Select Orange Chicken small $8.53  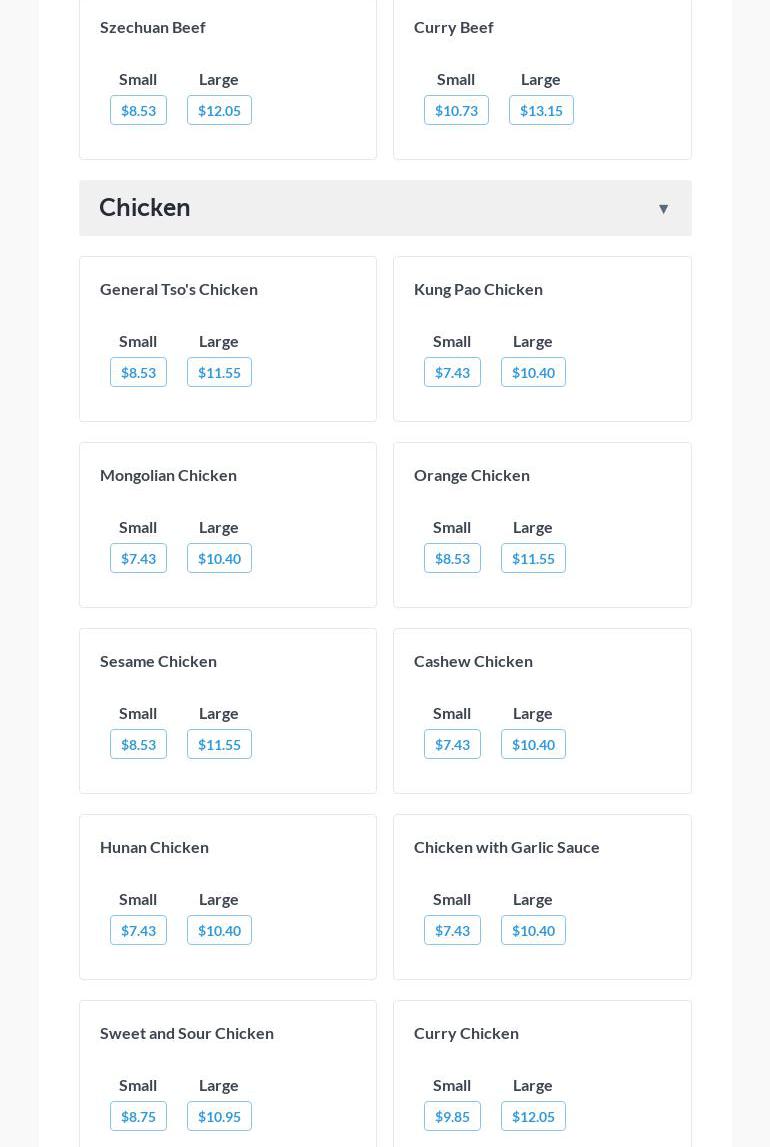pyautogui.click(x=452, y=558)
